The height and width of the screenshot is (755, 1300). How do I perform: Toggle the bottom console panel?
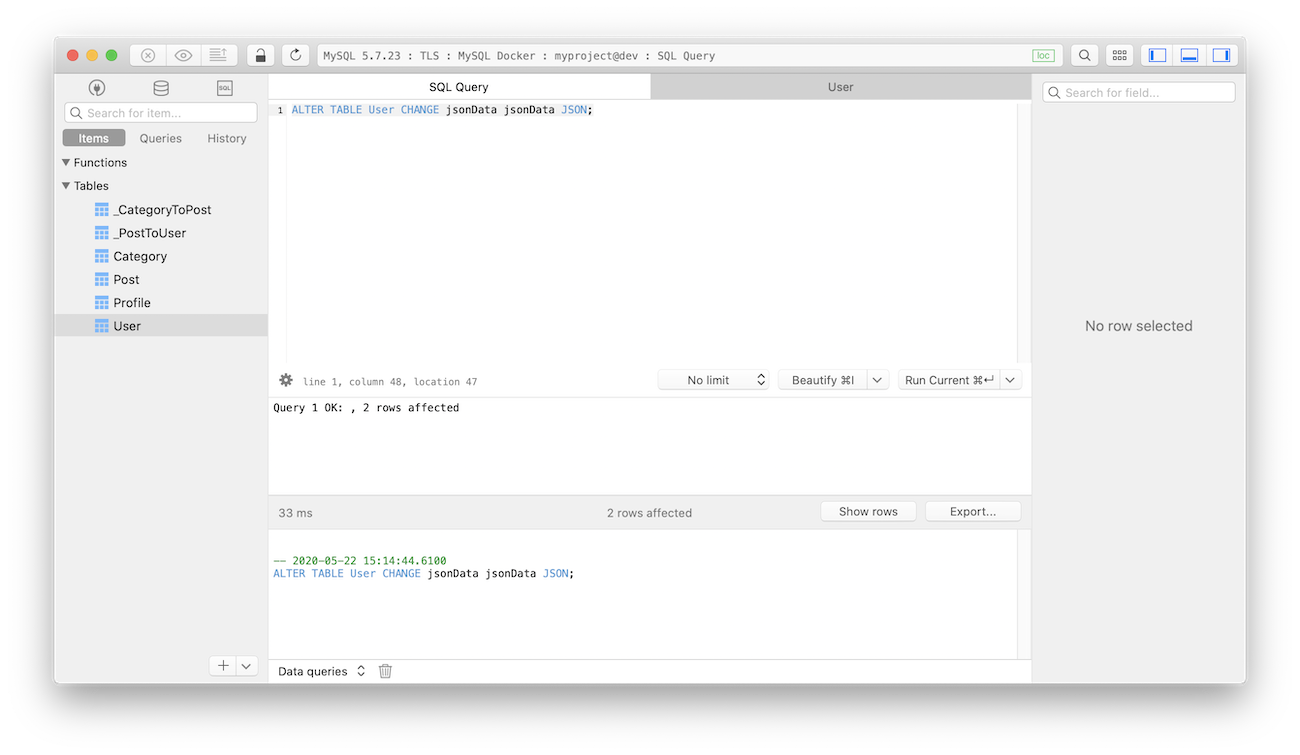tap(1189, 56)
